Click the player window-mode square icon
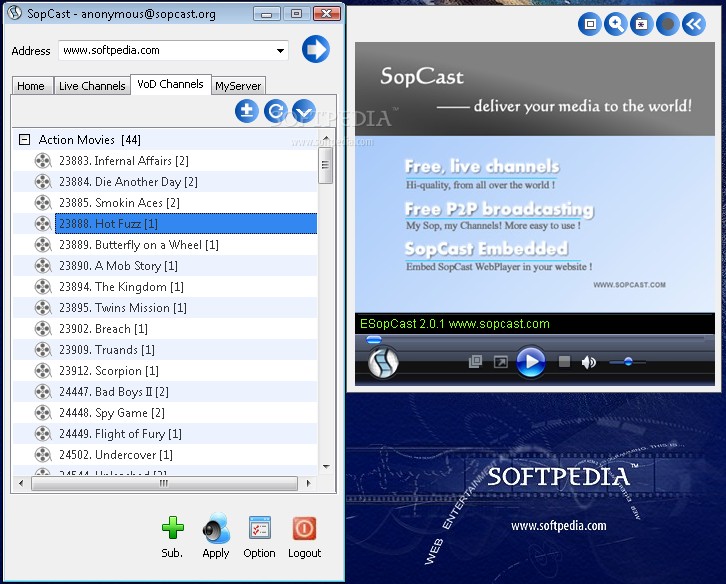The height and width of the screenshot is (584, 726). pos(590,24)
